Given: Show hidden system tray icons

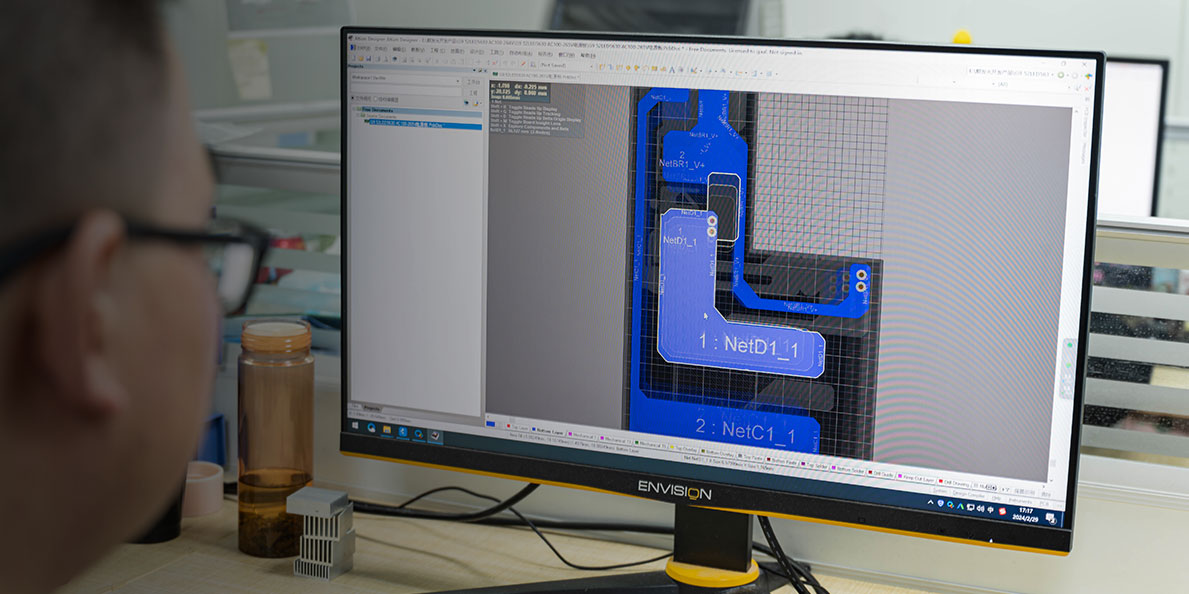Looking at the screenshot, I should click(931, 502).
